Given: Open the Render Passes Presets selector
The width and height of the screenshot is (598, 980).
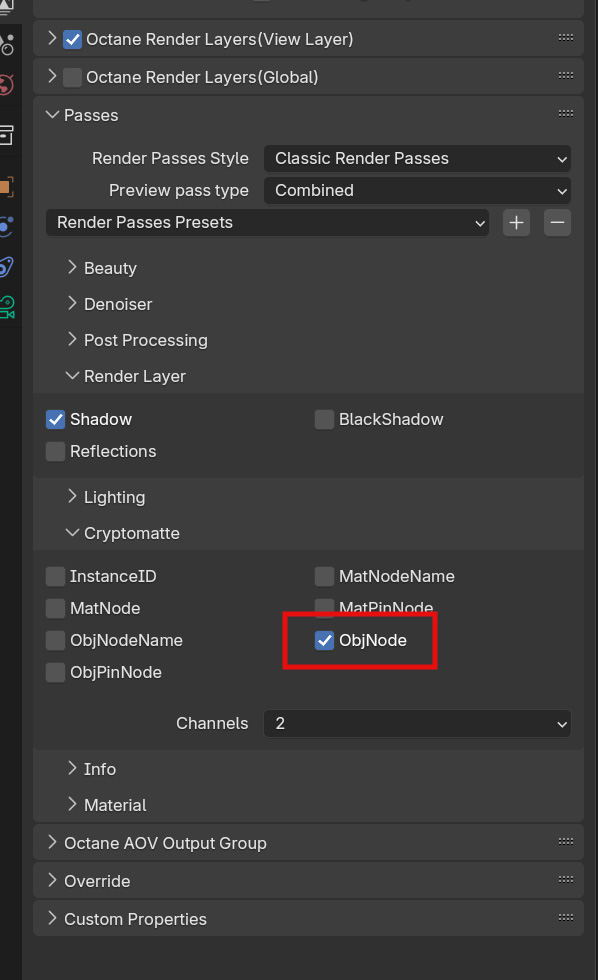Looking at the screenshot, I should tap(267, 222).
